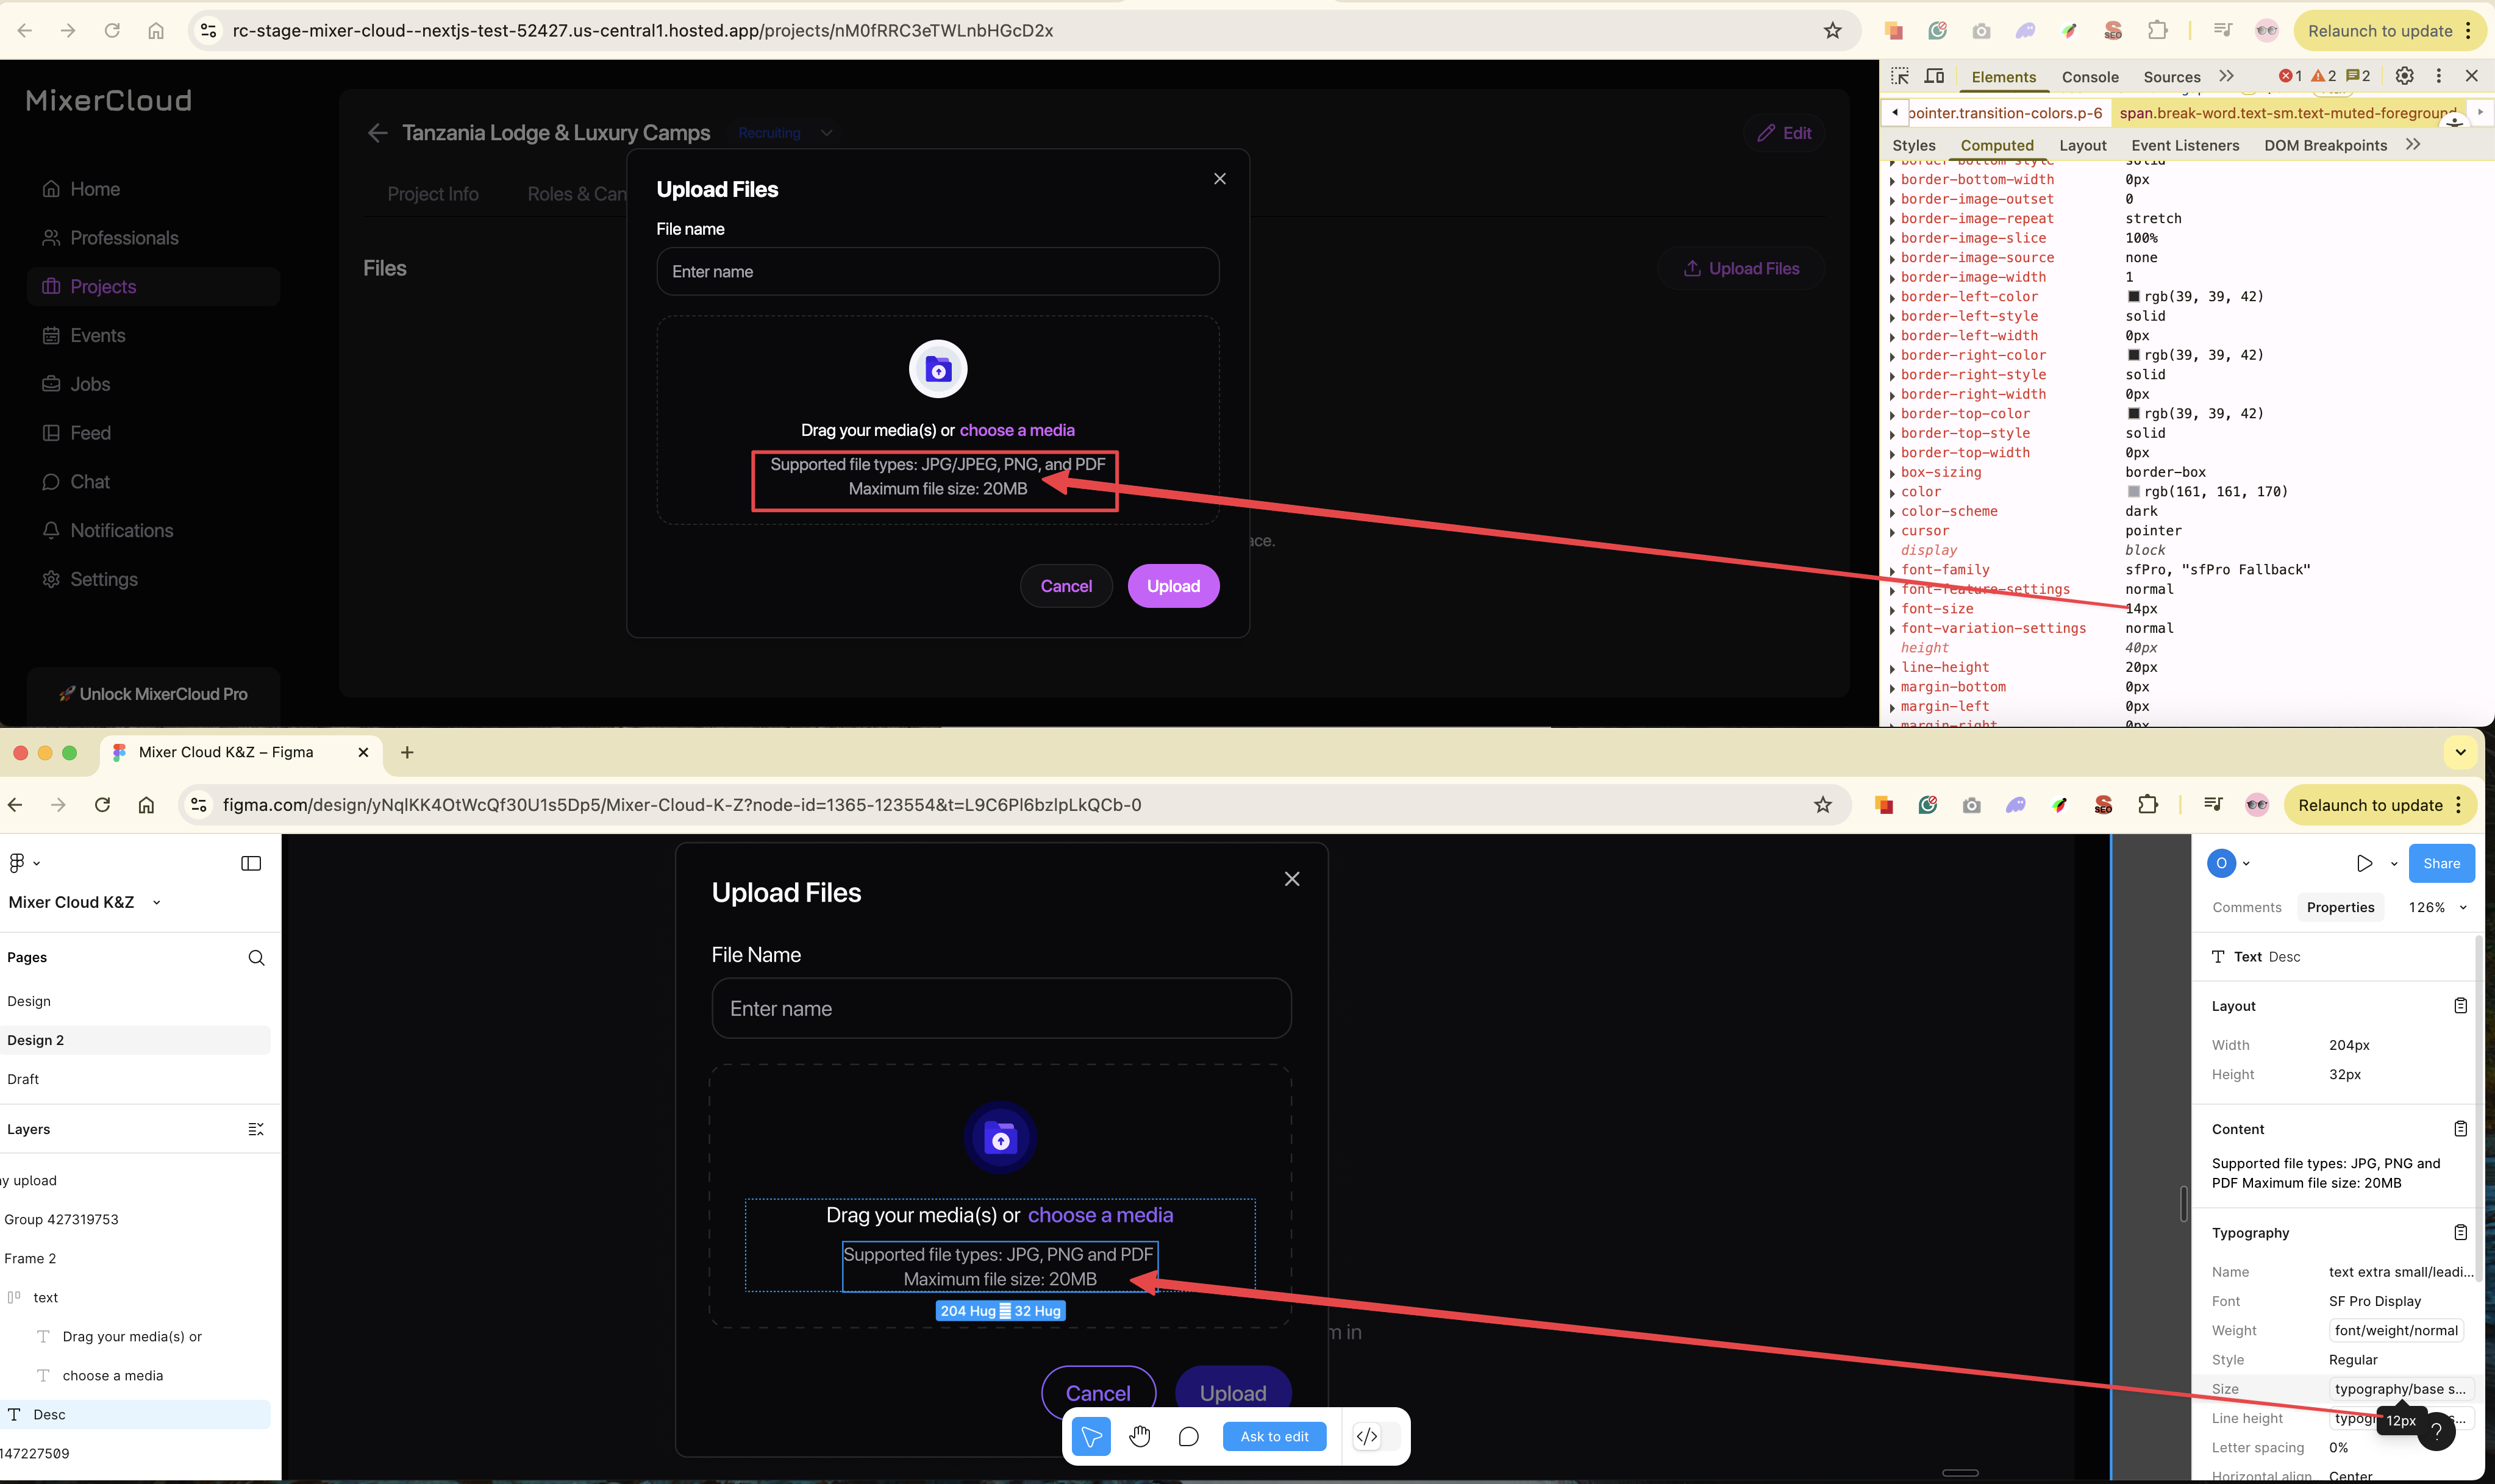Click the DevTools inspect element icon

tap(1900, 76)
